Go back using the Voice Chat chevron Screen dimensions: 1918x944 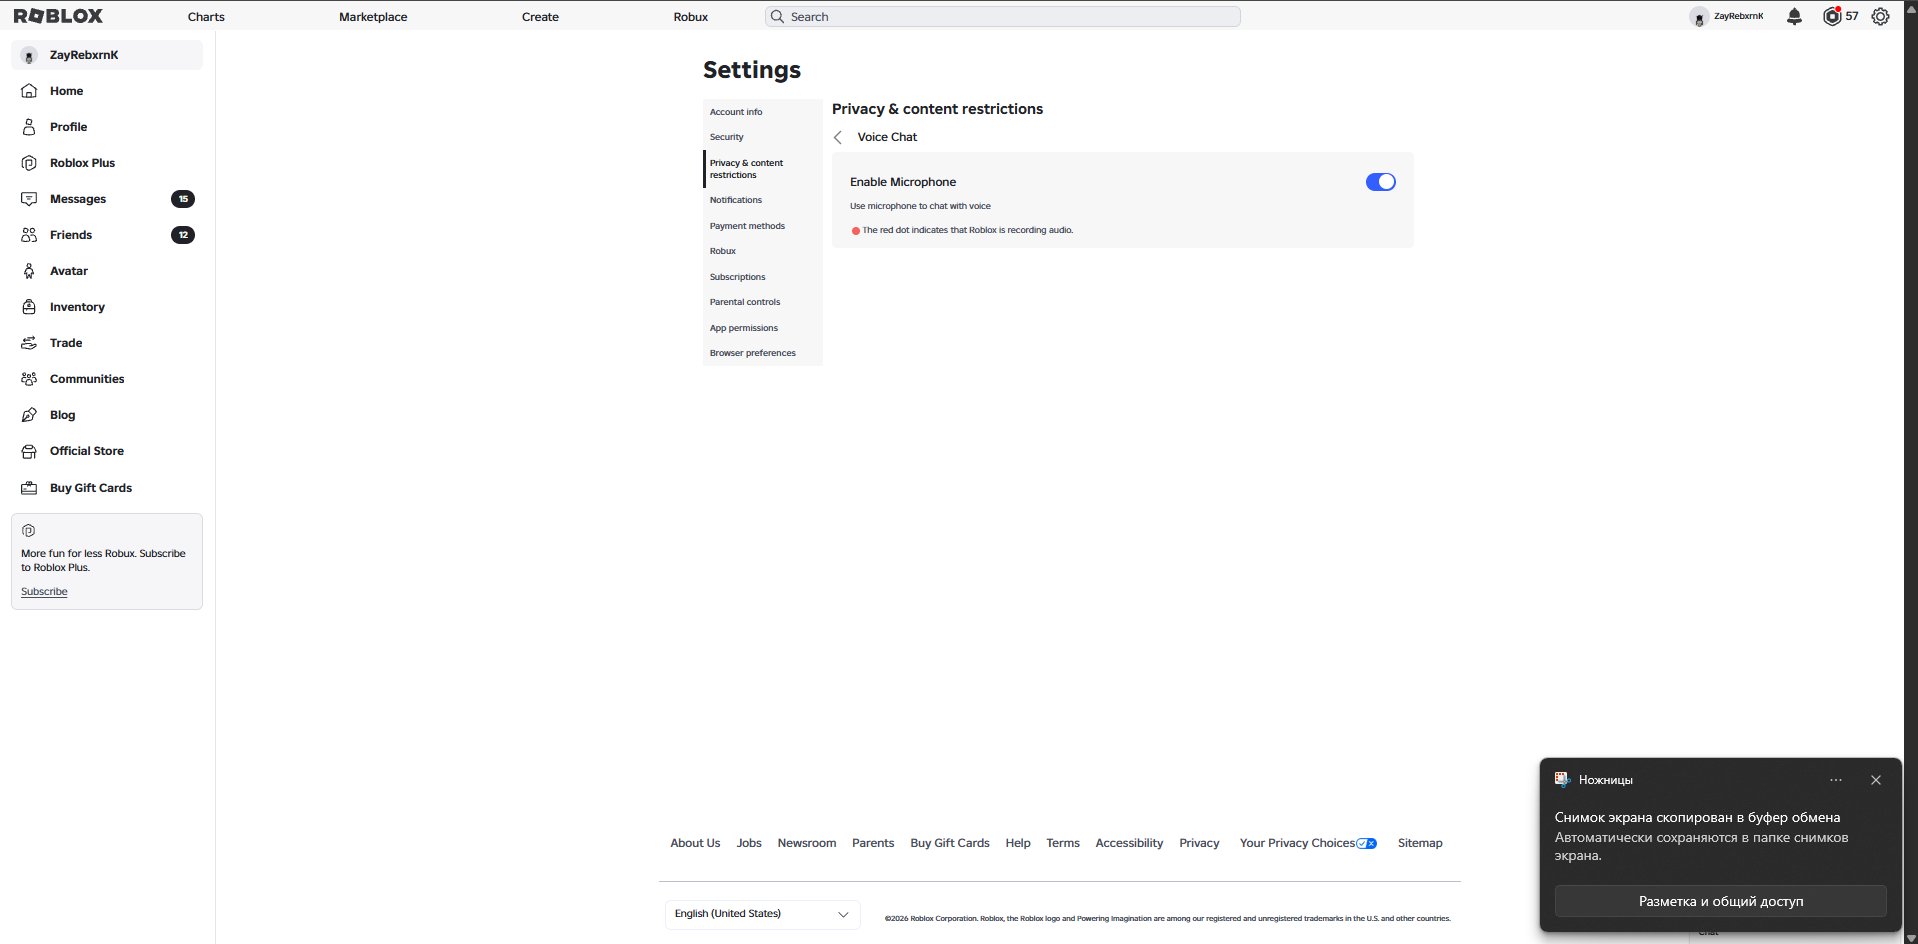tap(838, 138)
